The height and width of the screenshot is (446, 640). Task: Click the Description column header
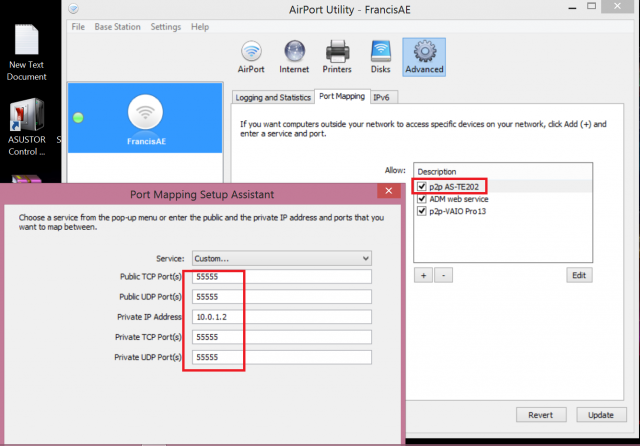tap(503, 171)
